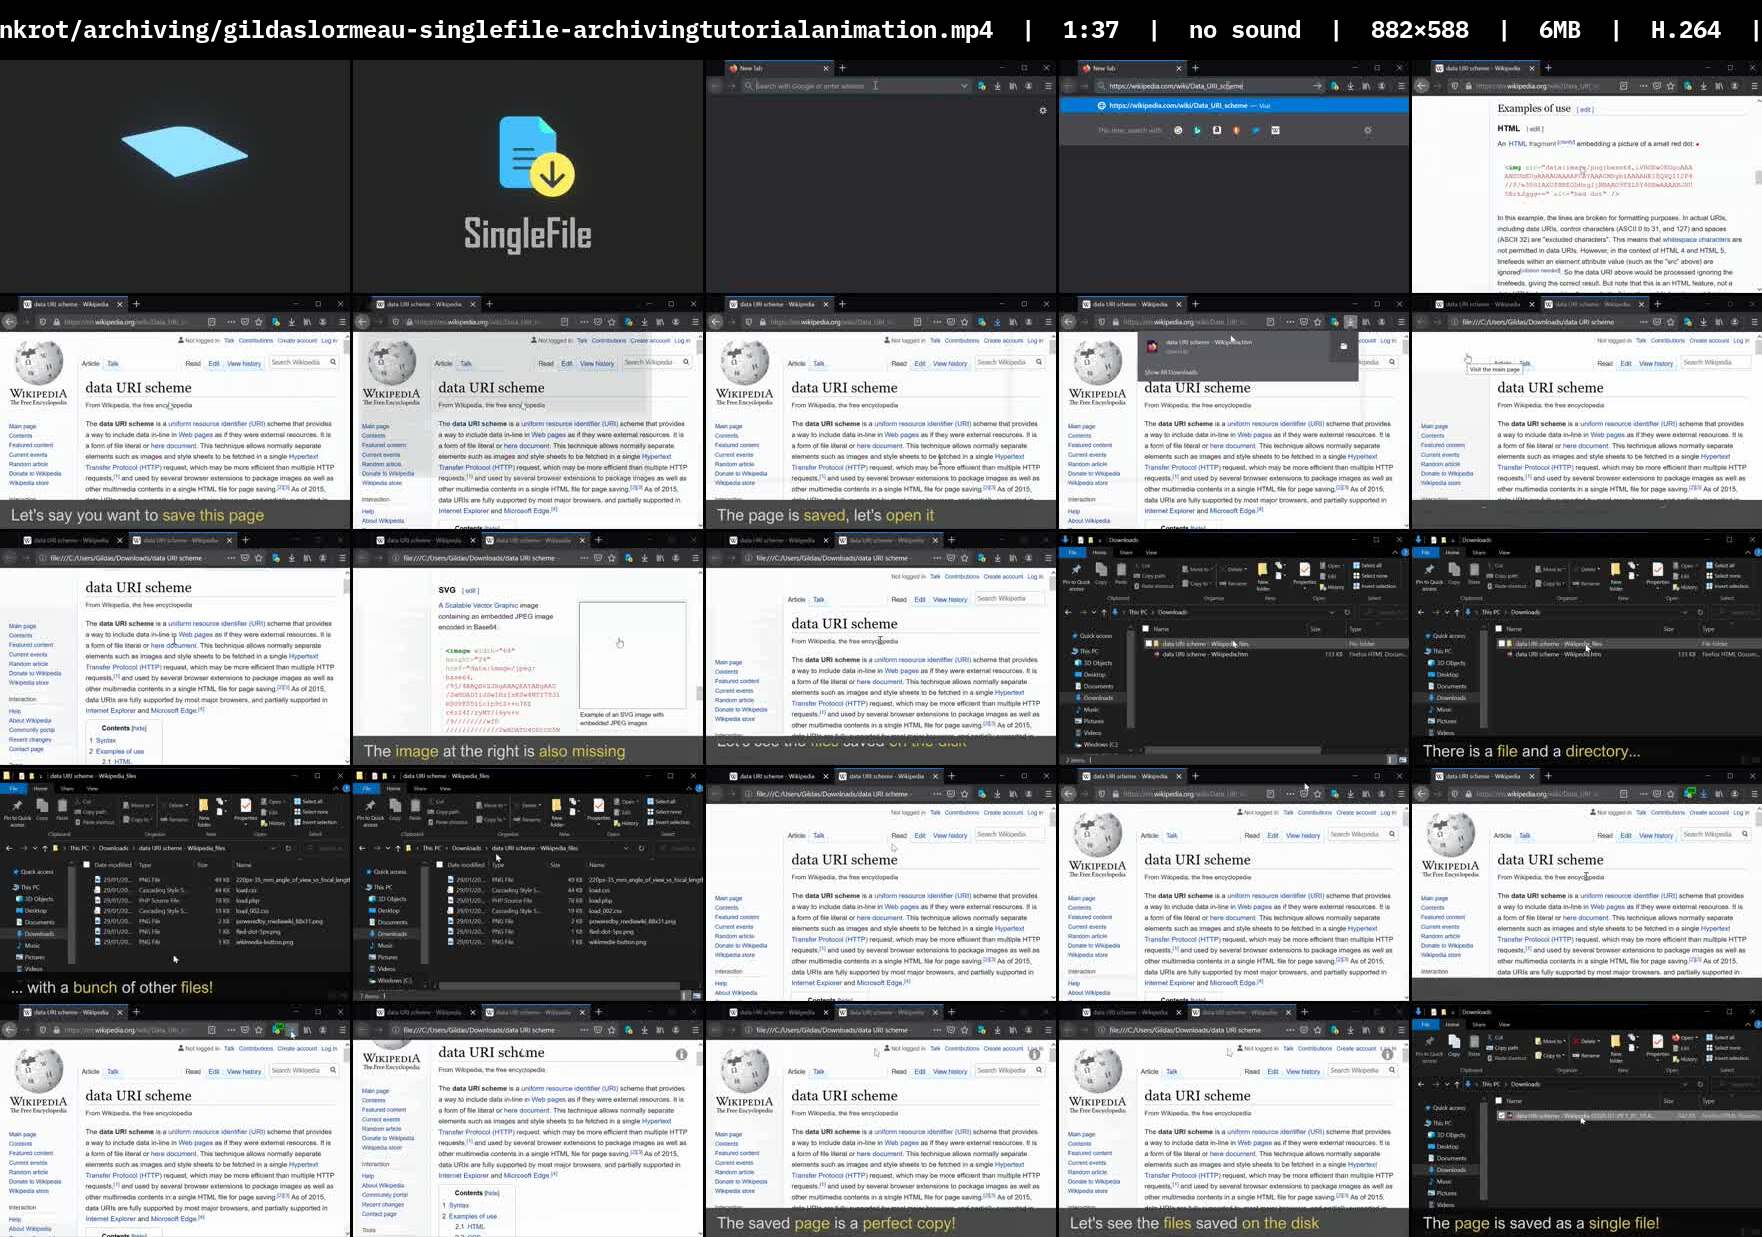This screenshot has width=1762, height=1237.
Task: Click downloads arrow icon in 'let's open it' frame
Action: click(x=997, y=322)
